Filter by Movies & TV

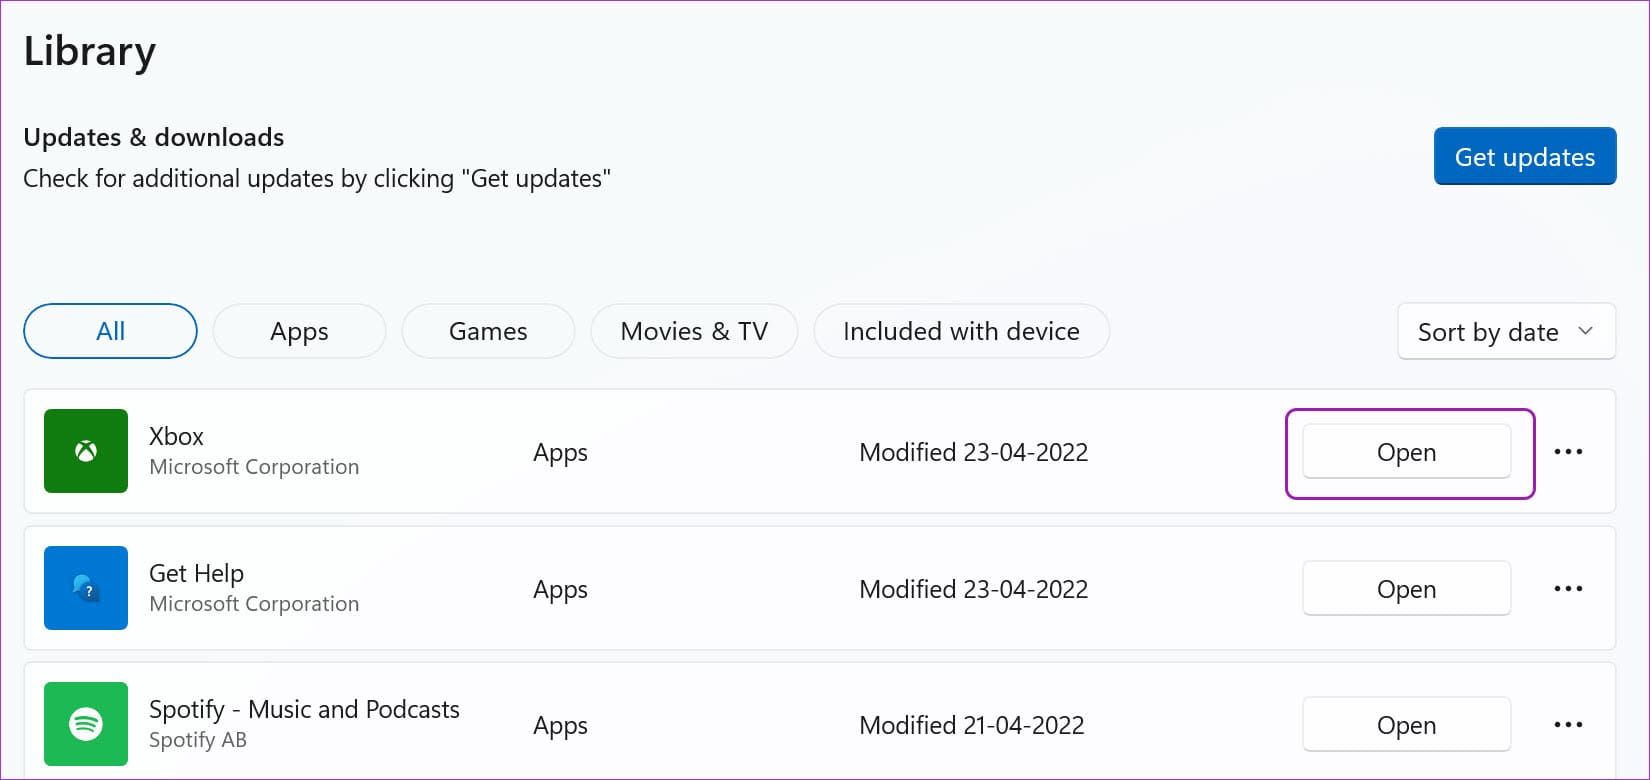pos(694,331)
